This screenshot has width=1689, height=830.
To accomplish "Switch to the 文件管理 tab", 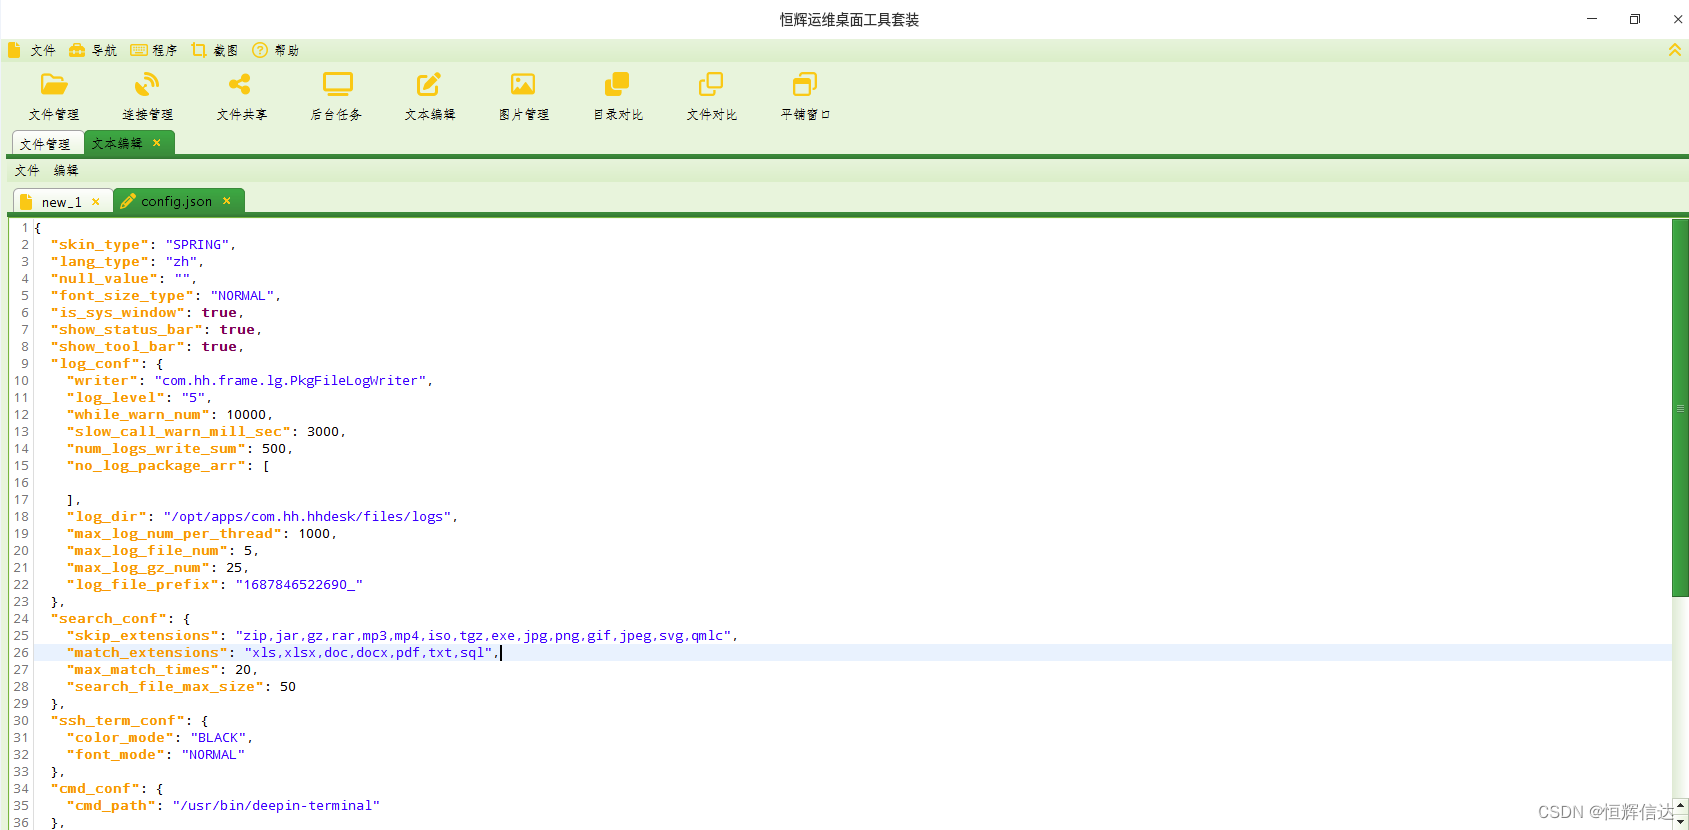I will (46, 144).
